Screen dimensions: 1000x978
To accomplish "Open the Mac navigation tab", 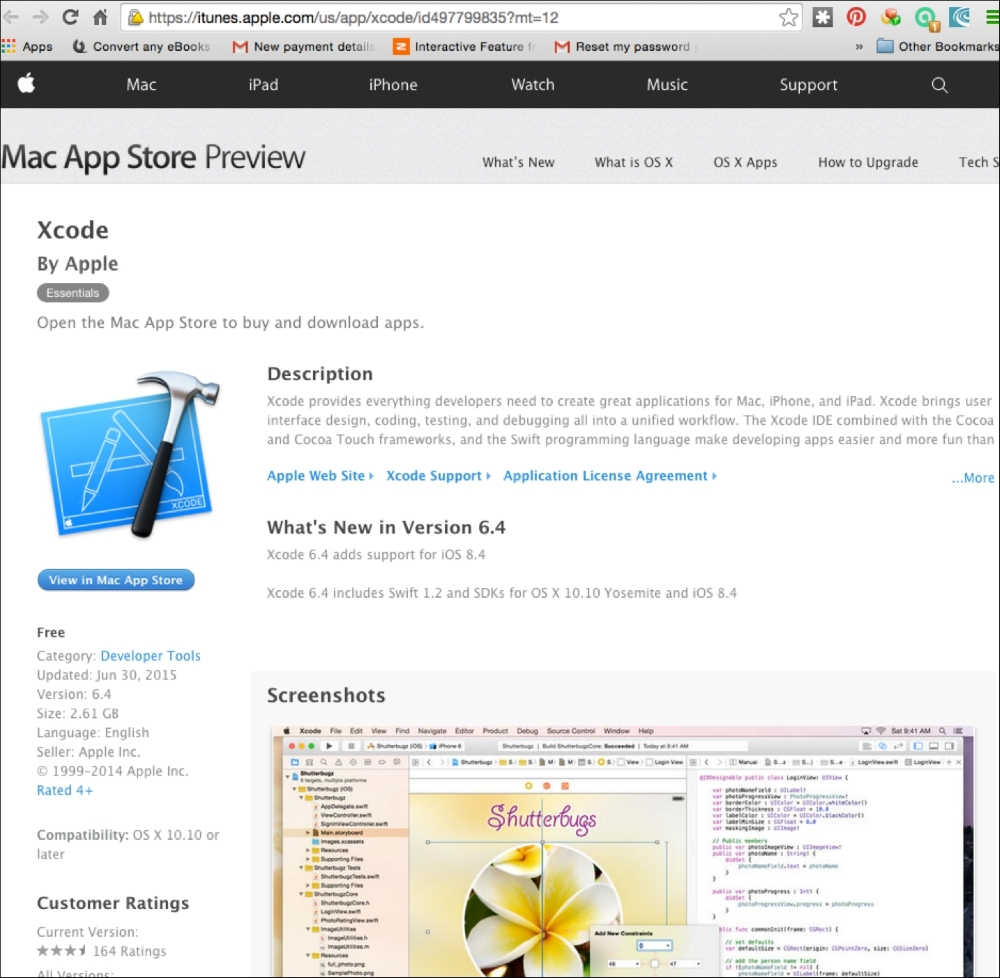I will [x=141, y=85].
